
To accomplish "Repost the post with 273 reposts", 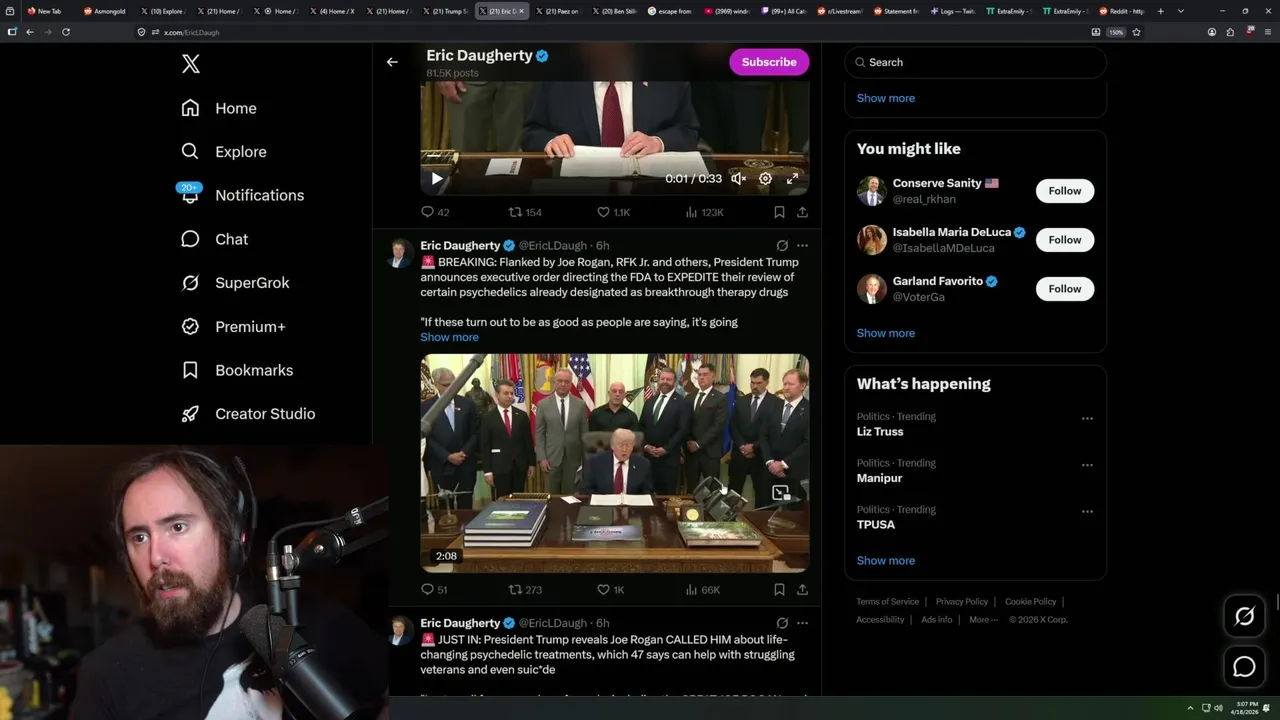I will coord(526,590).
